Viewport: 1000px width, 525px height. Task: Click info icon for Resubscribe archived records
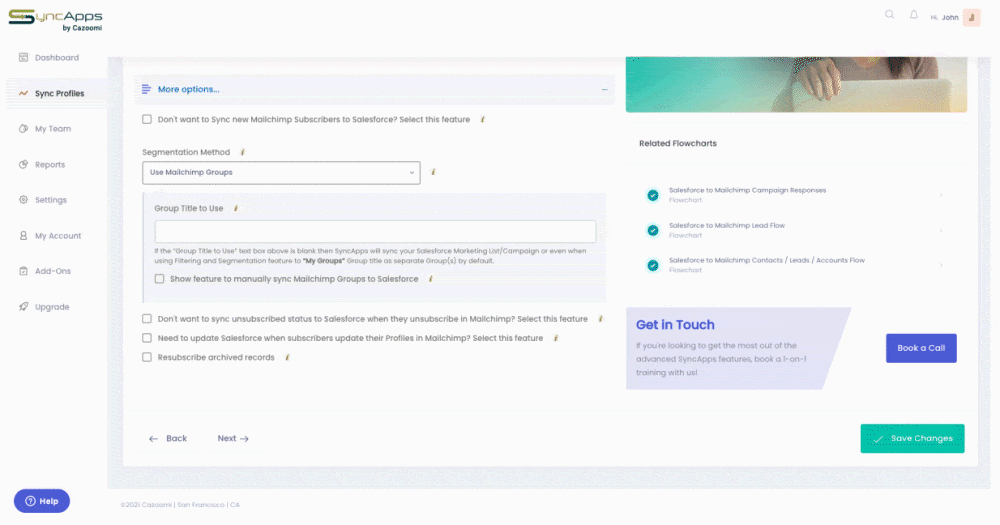[x=287, y=358]
